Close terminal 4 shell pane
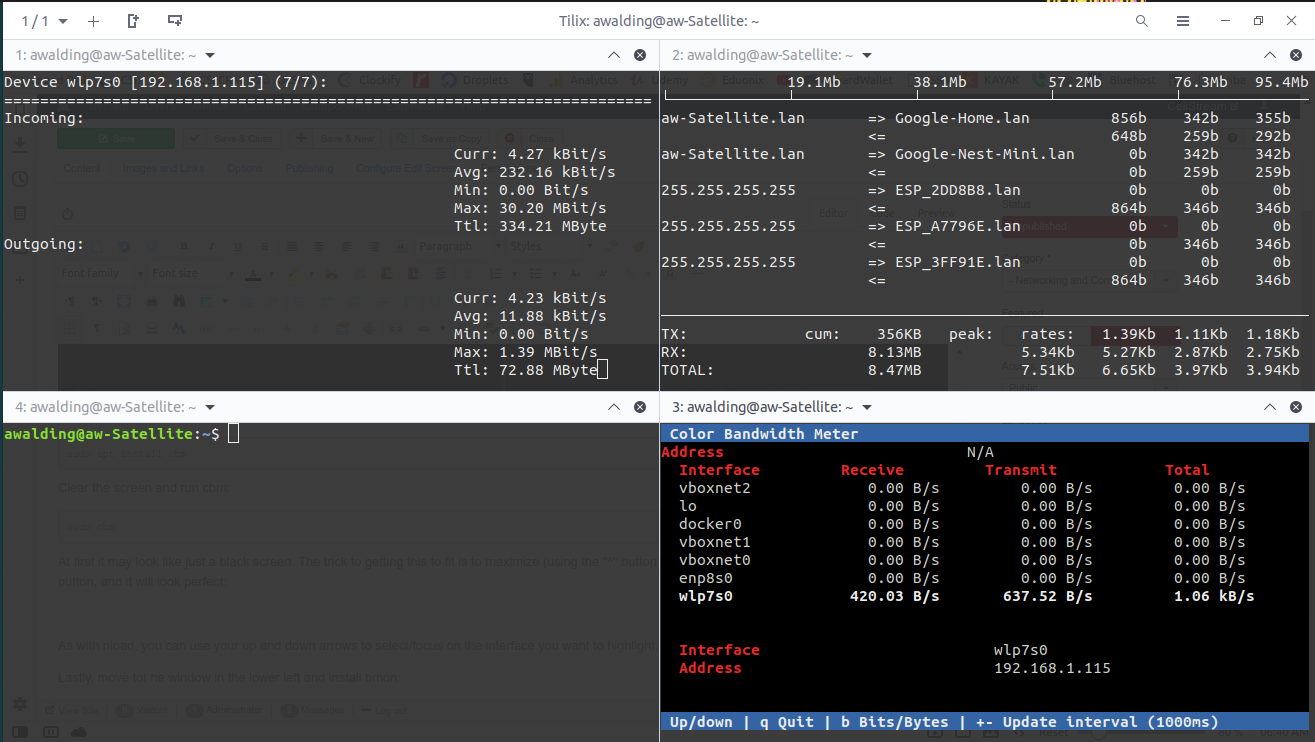 coord(640,408)
